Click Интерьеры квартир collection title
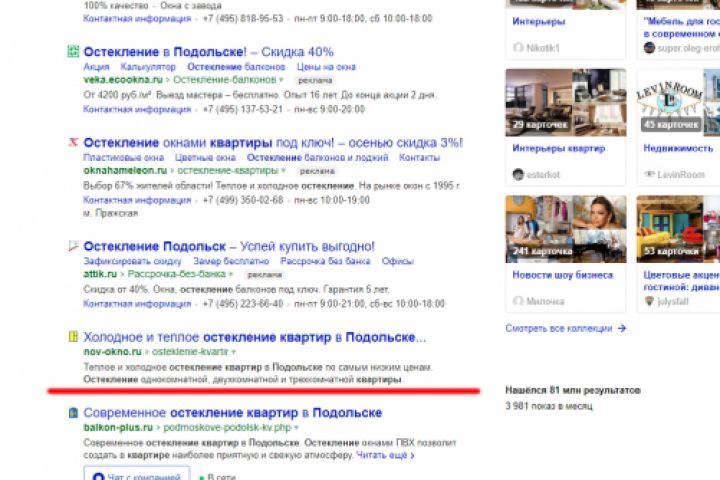This screenshot has width=720, height=480. pos(558,148)
